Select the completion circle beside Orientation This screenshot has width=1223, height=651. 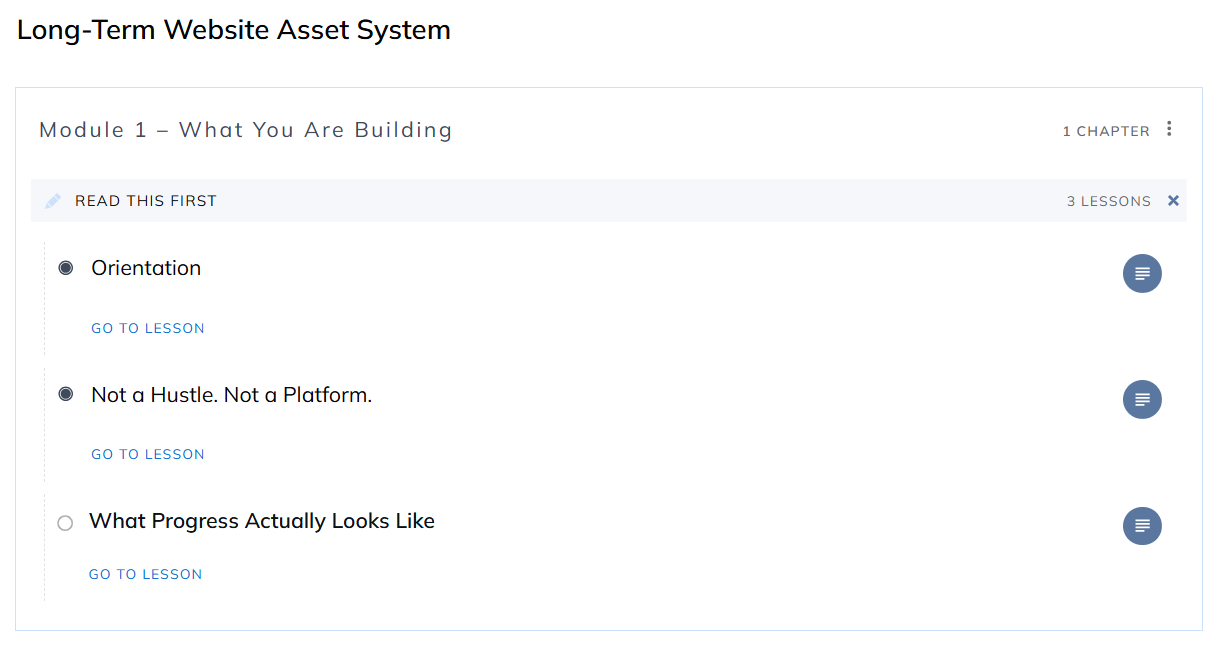click(x=65, y=266)
